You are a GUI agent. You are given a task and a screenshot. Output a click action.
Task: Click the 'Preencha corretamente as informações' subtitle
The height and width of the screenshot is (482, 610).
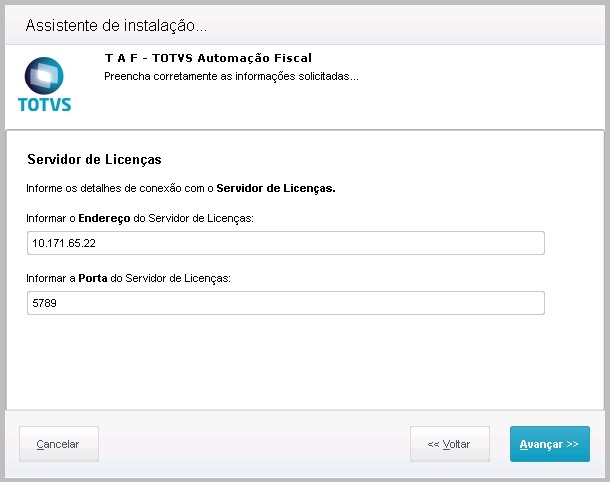(231, 76)
